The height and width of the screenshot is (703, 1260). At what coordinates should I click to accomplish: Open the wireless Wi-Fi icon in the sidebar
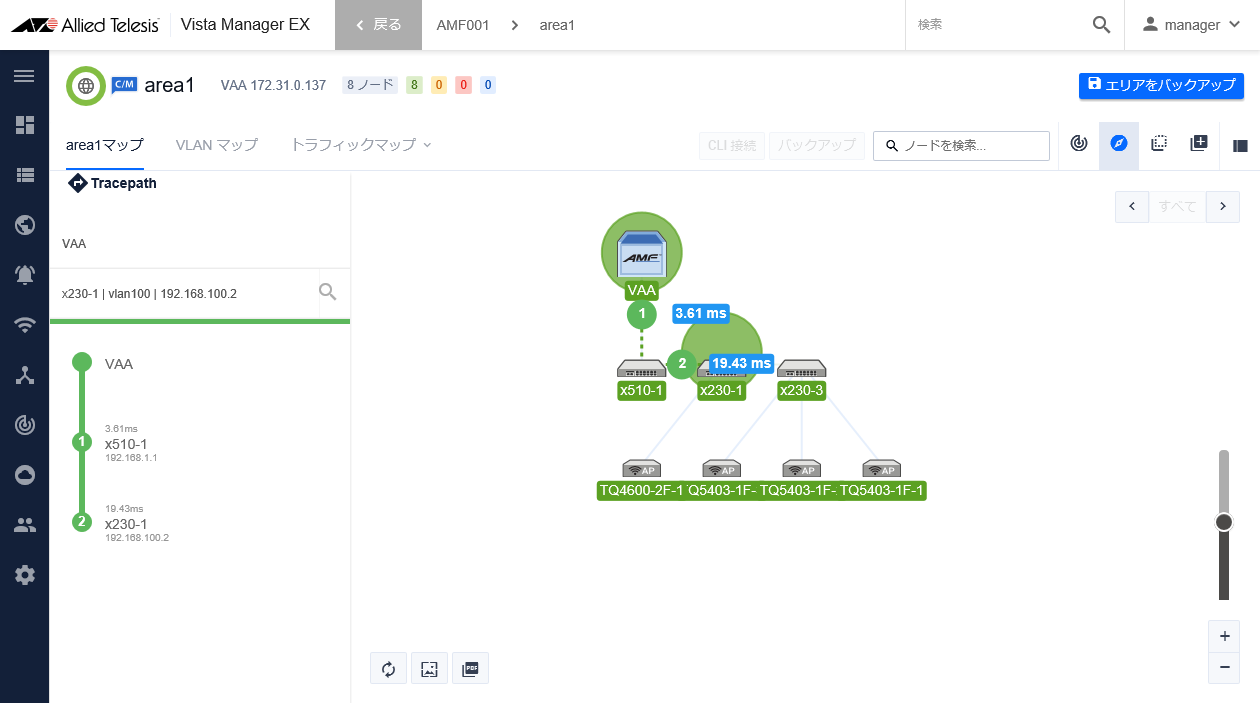[24, 324]
